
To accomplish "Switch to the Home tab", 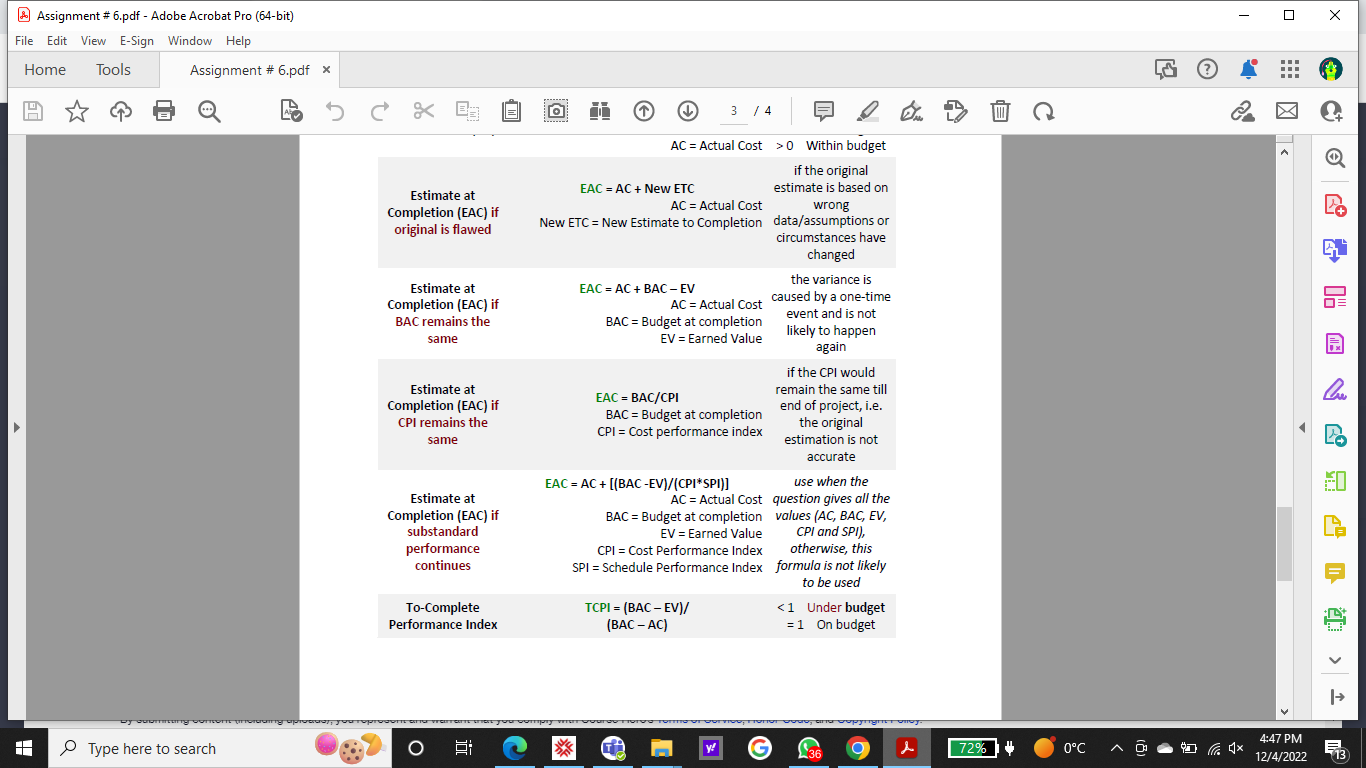I will (45, 70).
